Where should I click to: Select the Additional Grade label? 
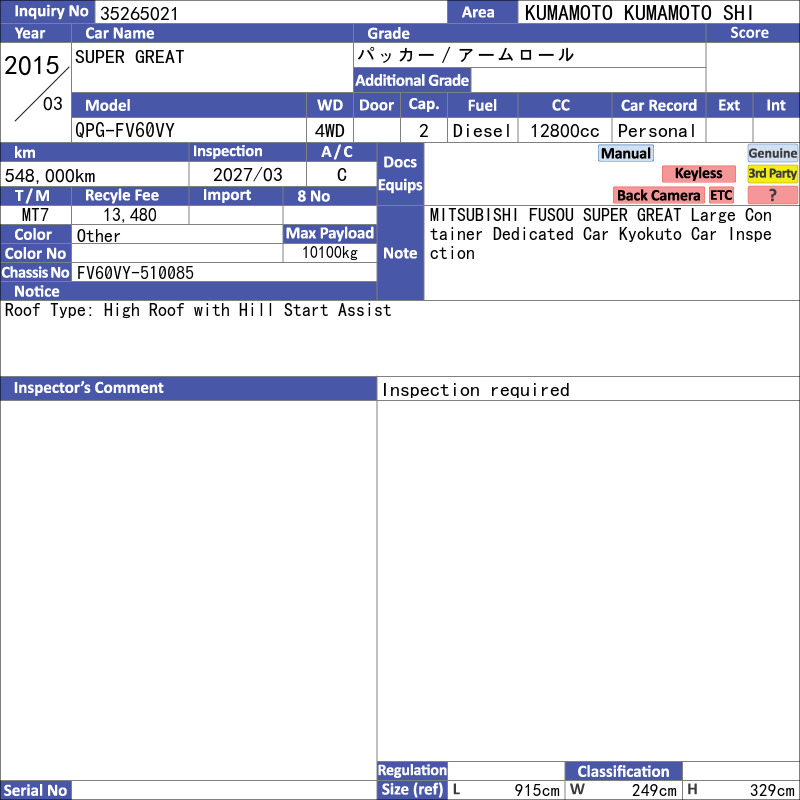(x=412, y=80)
